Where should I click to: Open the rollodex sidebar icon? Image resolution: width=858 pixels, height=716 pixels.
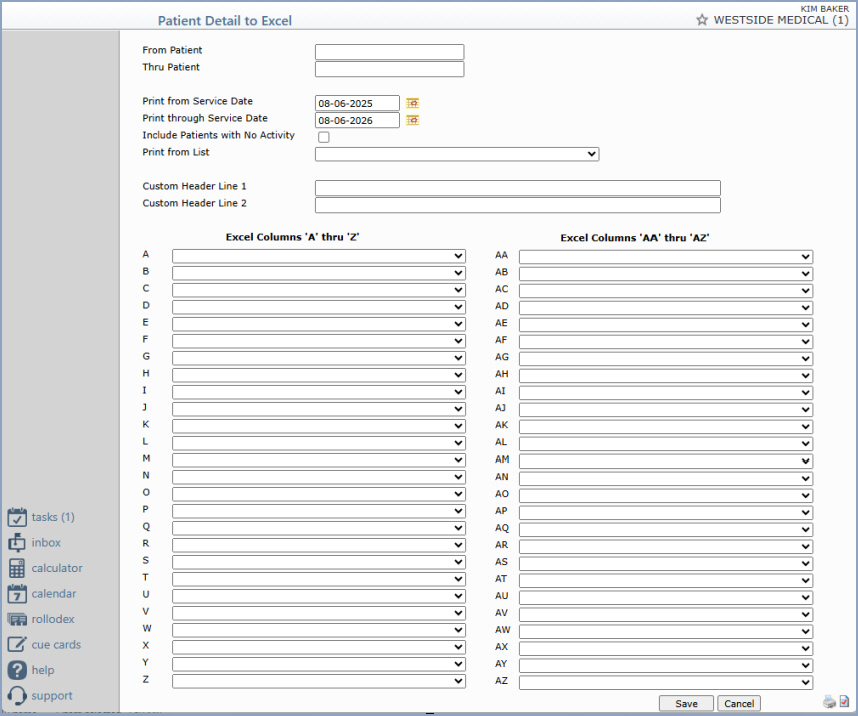pos(17,619)
